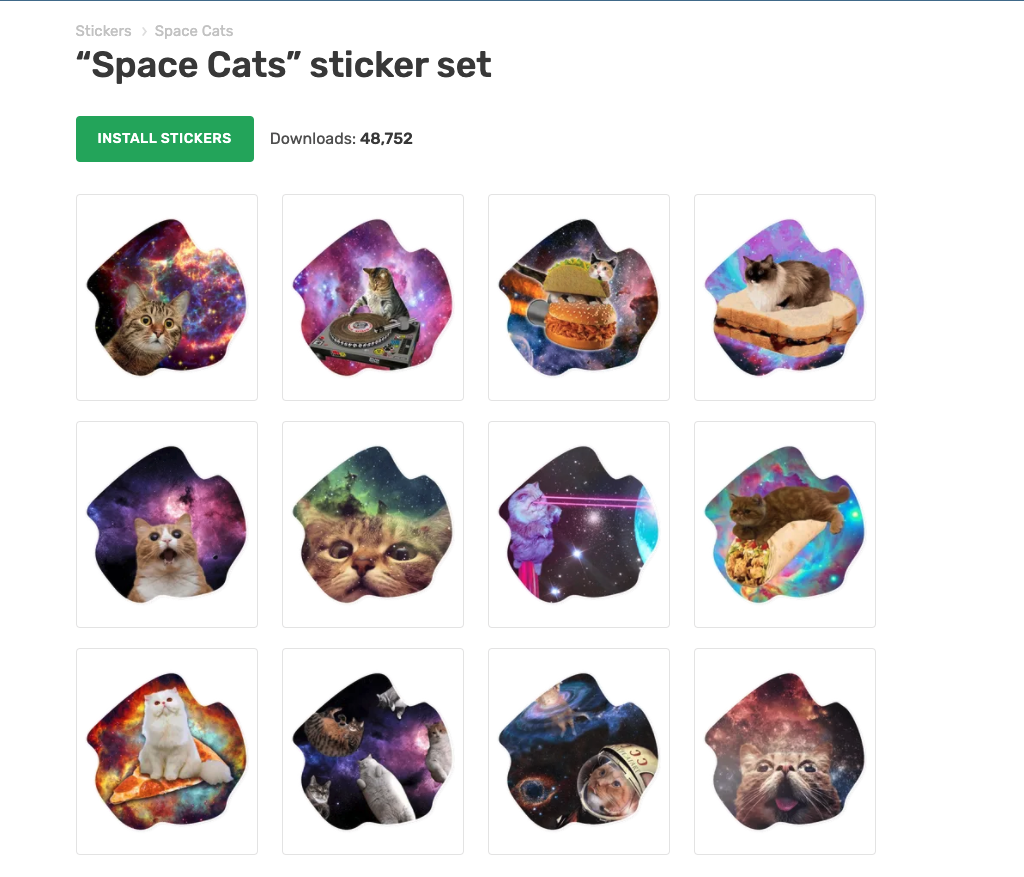The height and width of the screenshot is (877, 1024).
Task: Open the big-eyed cat close-up sticker
Action: (373, 525)
